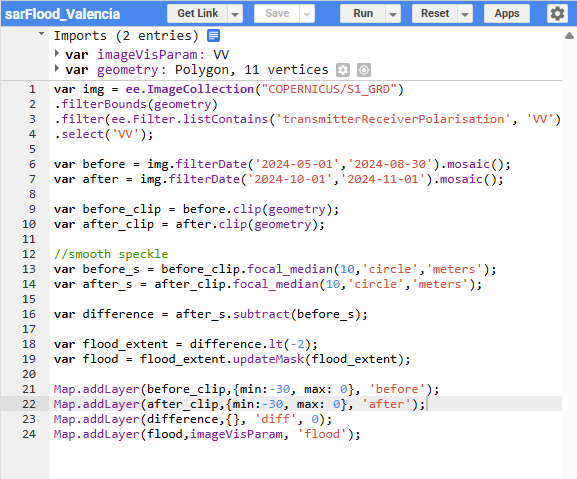Run the script
Viewport: 577px width, 479px height.
(x=363, y=14)
